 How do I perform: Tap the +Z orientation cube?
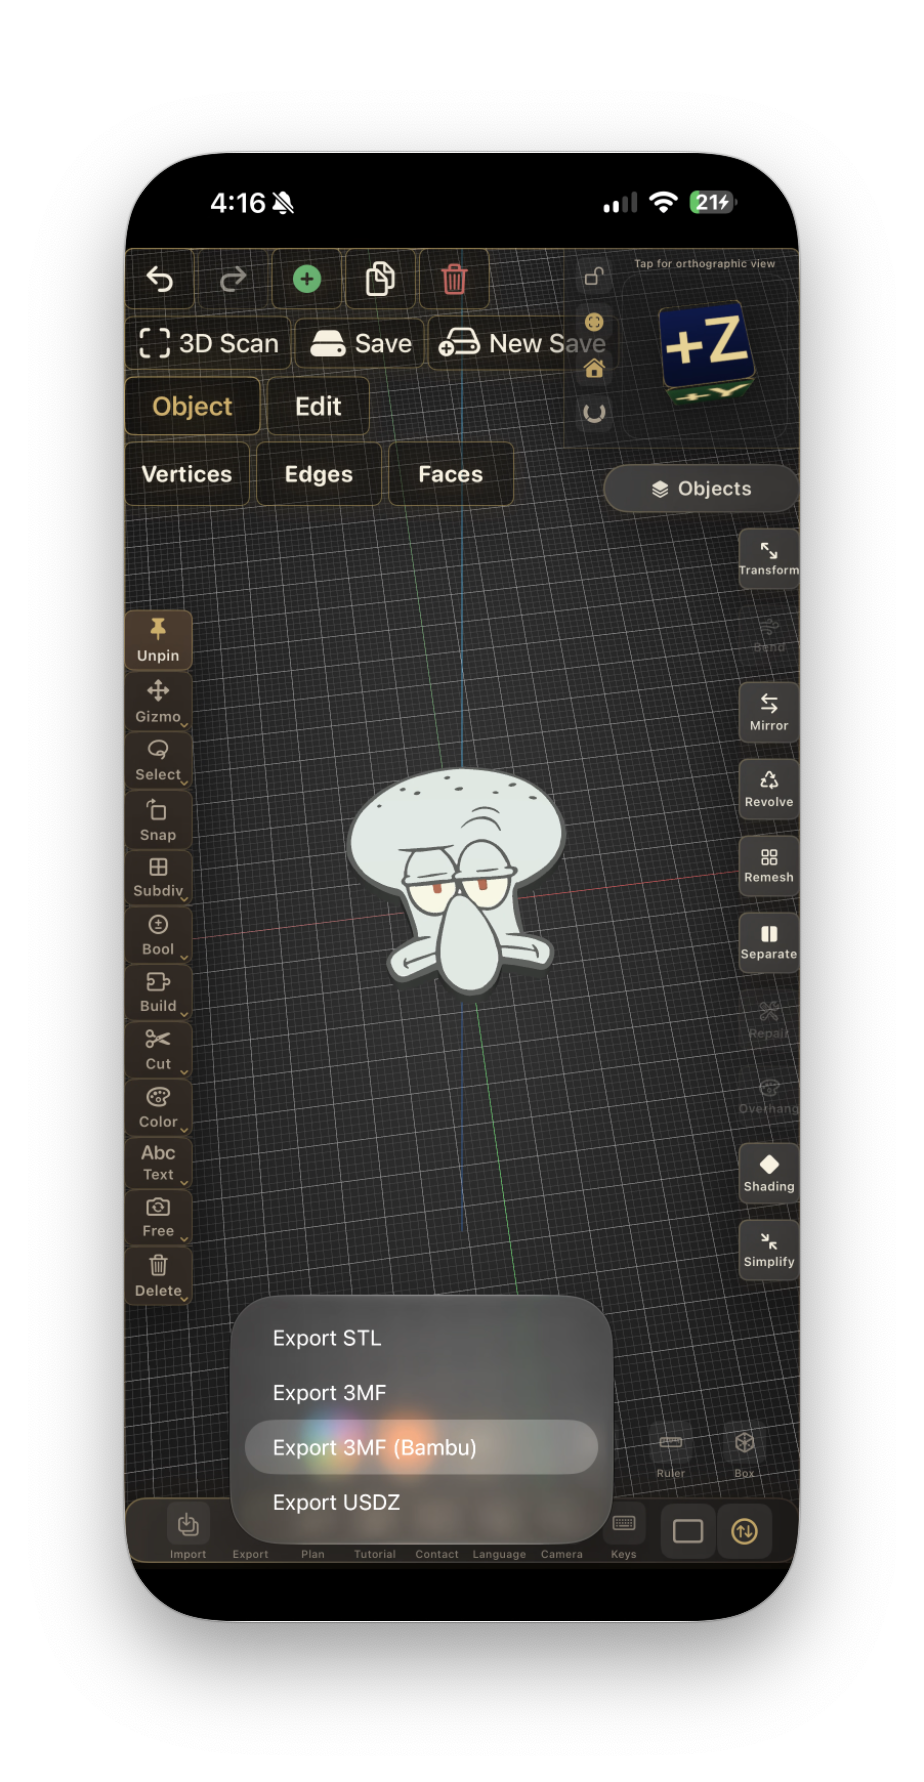coord(708,352)
